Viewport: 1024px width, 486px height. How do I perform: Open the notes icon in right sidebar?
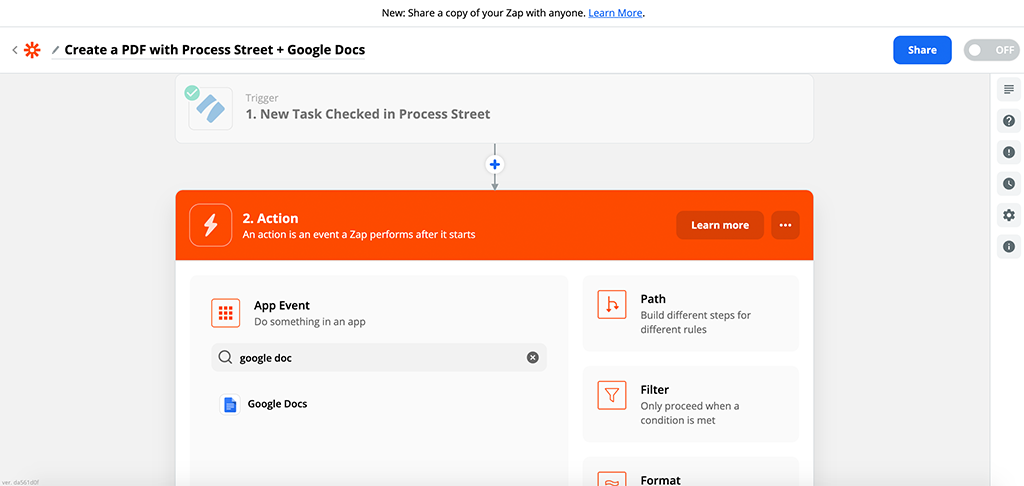tap(1008, 90)
